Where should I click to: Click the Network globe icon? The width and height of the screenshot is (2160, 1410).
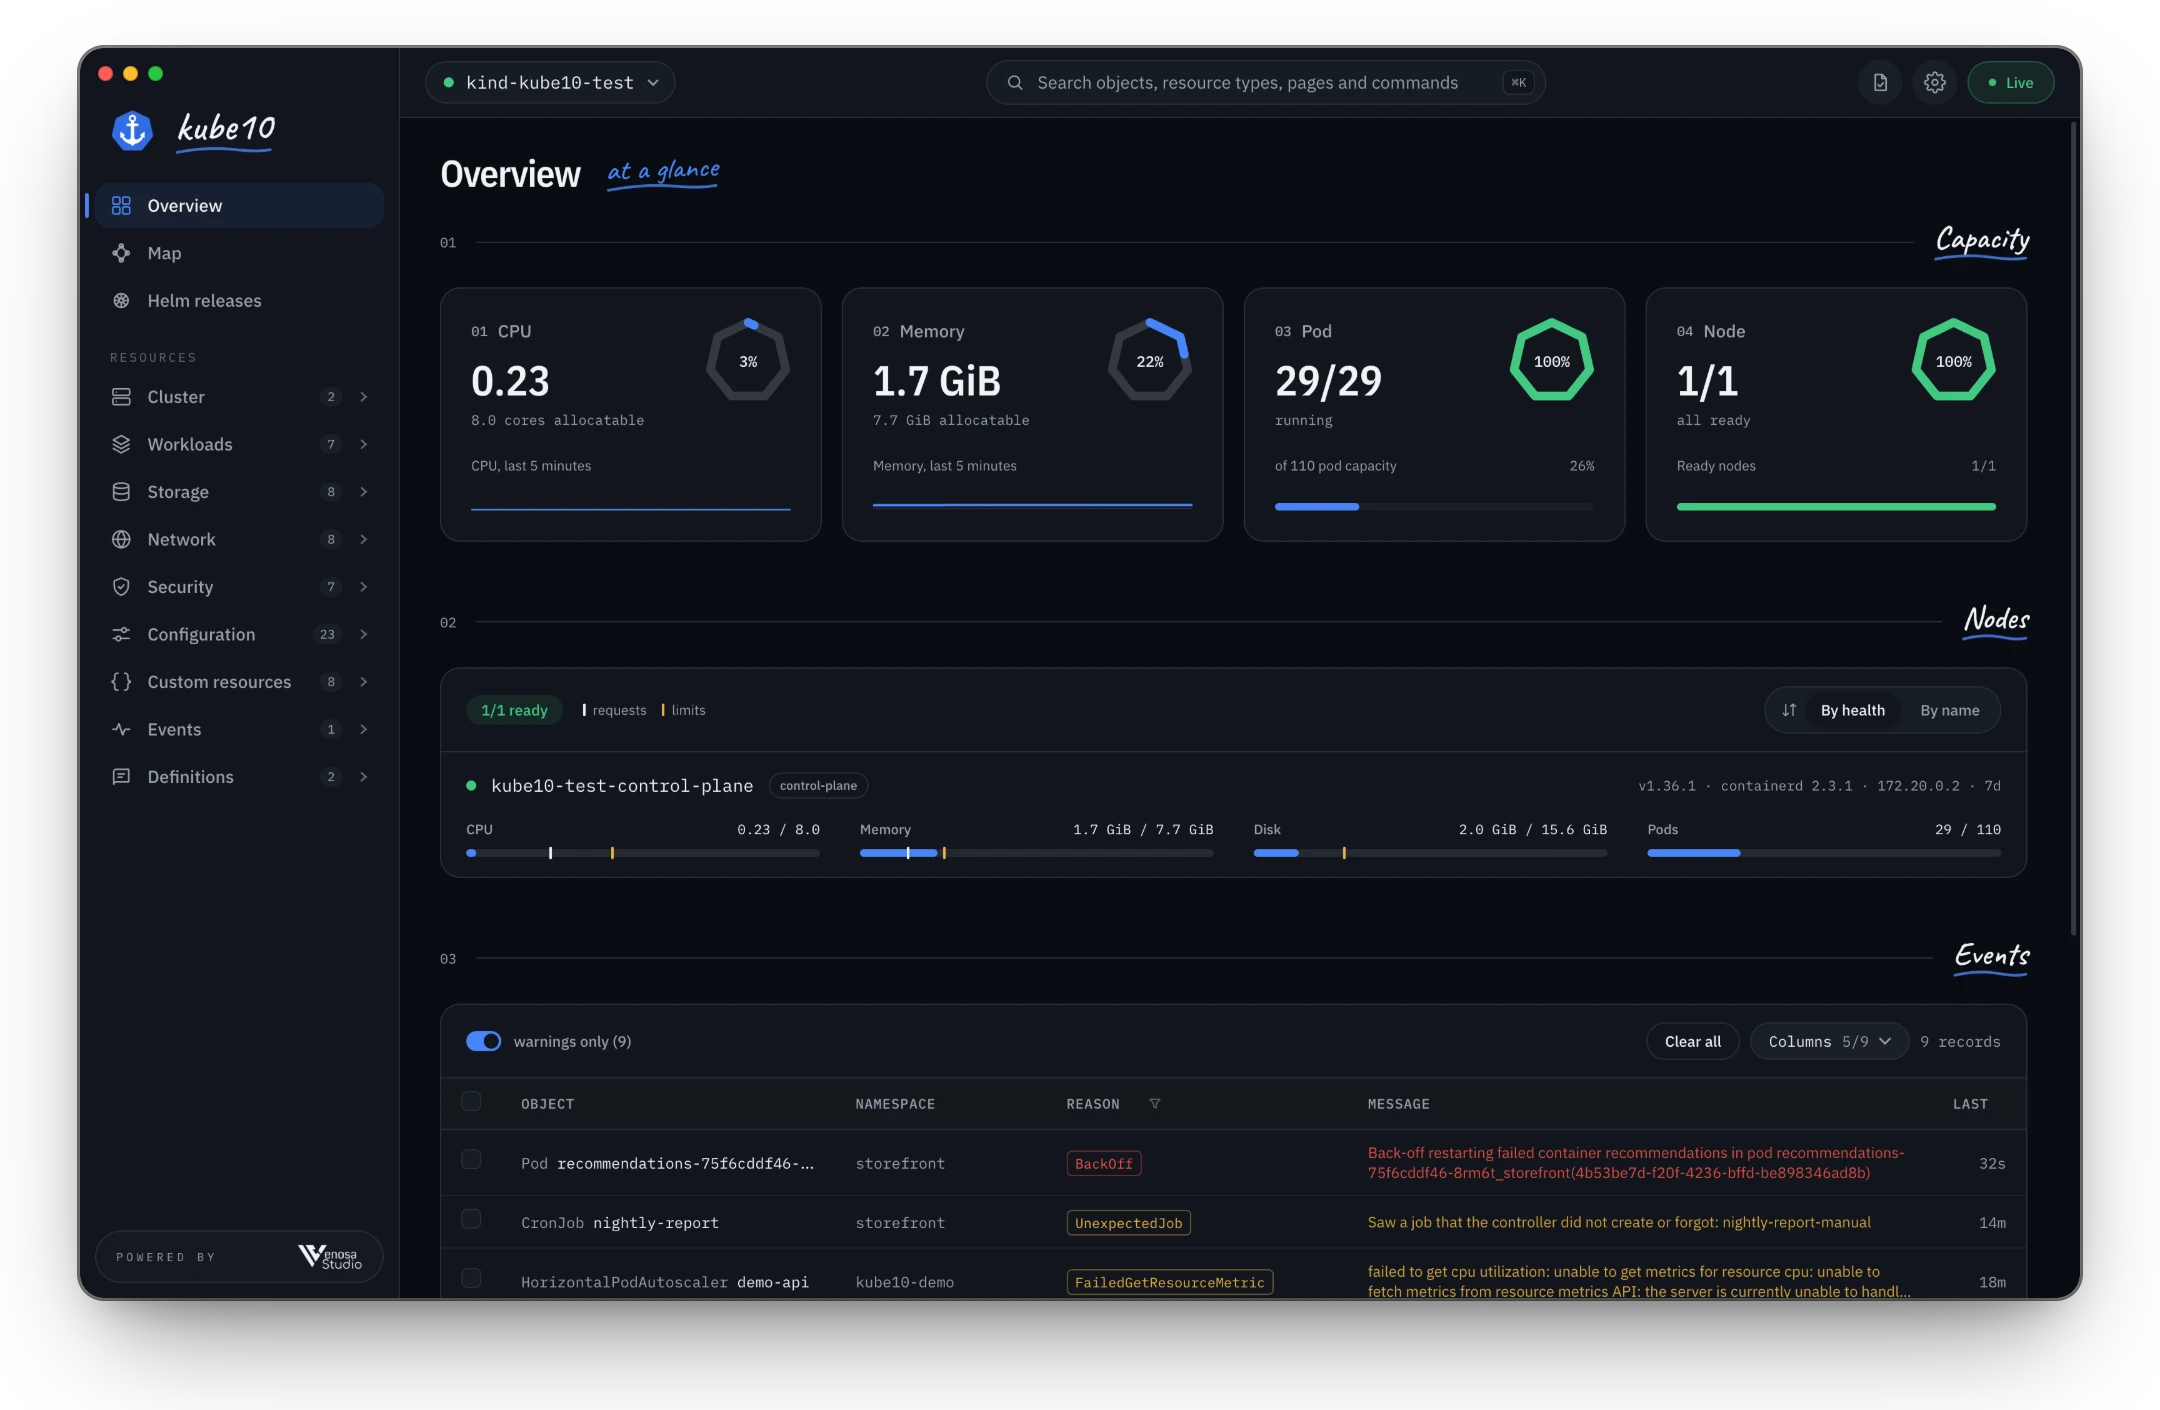(121, 539)
